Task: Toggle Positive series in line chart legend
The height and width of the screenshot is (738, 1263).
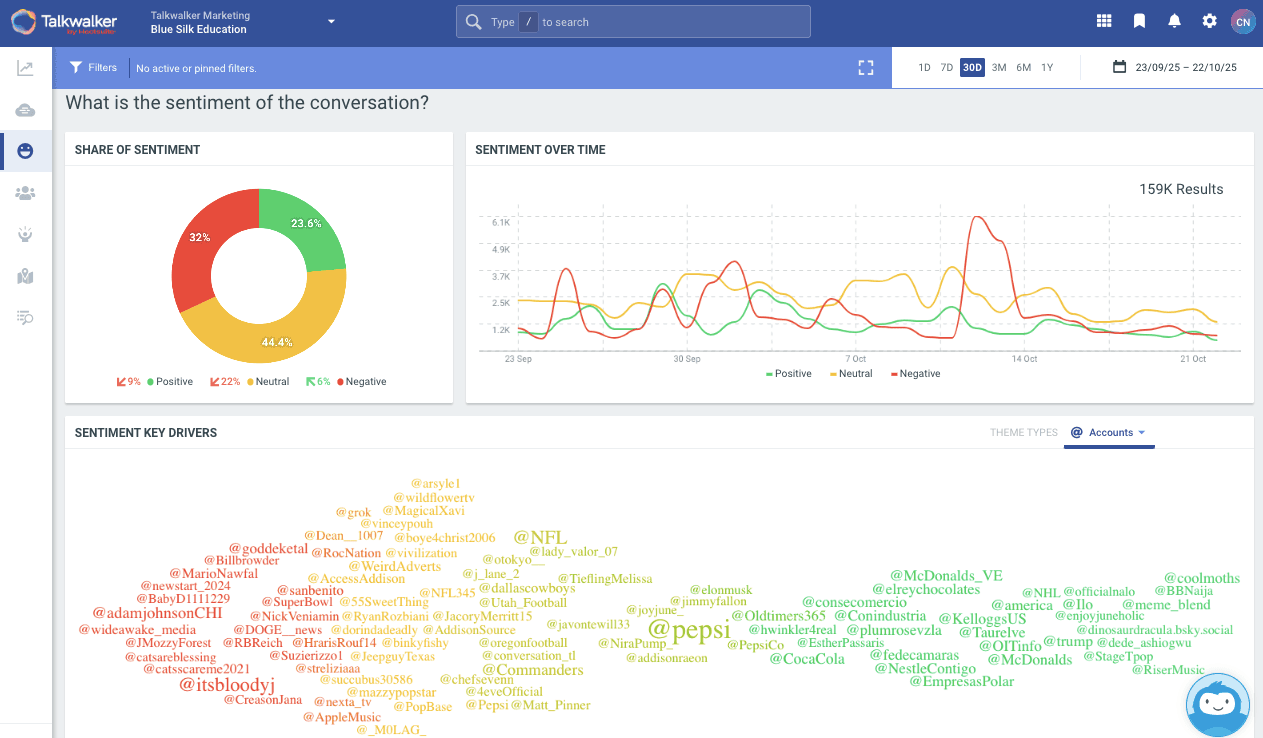Action: 788,374
